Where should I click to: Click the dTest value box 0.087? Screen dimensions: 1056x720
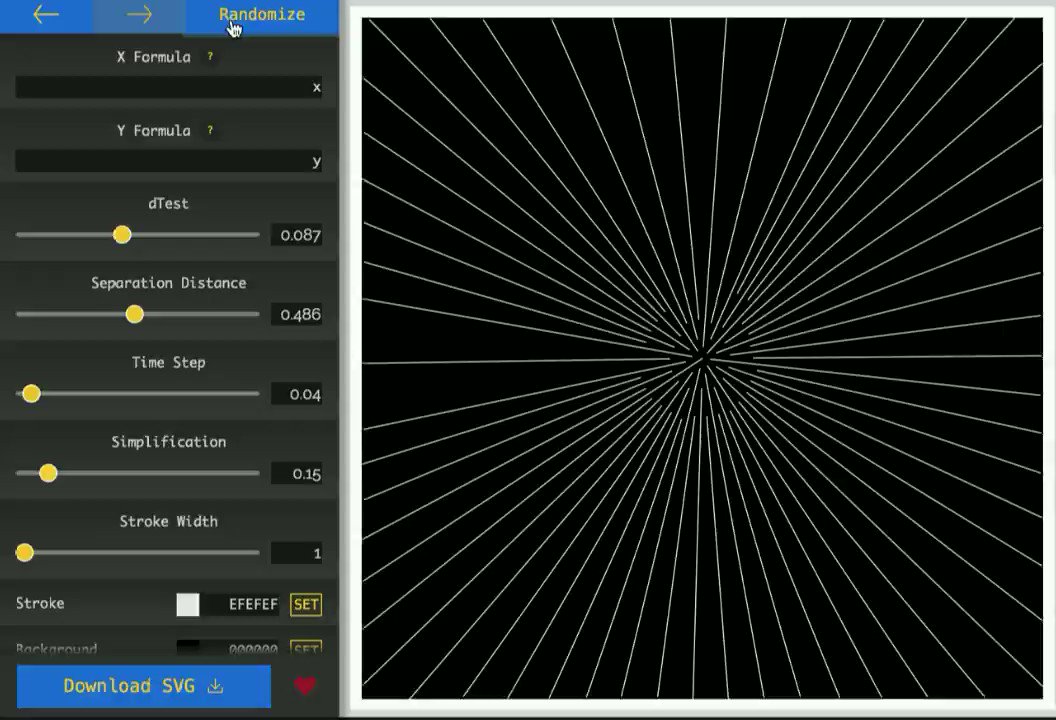(x=296, y=234)
